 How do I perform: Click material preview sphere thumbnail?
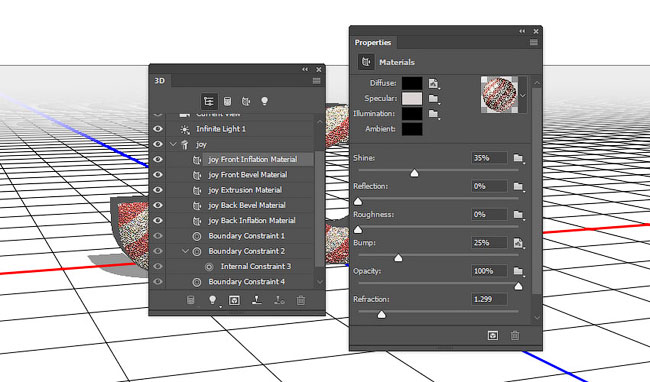500,95
